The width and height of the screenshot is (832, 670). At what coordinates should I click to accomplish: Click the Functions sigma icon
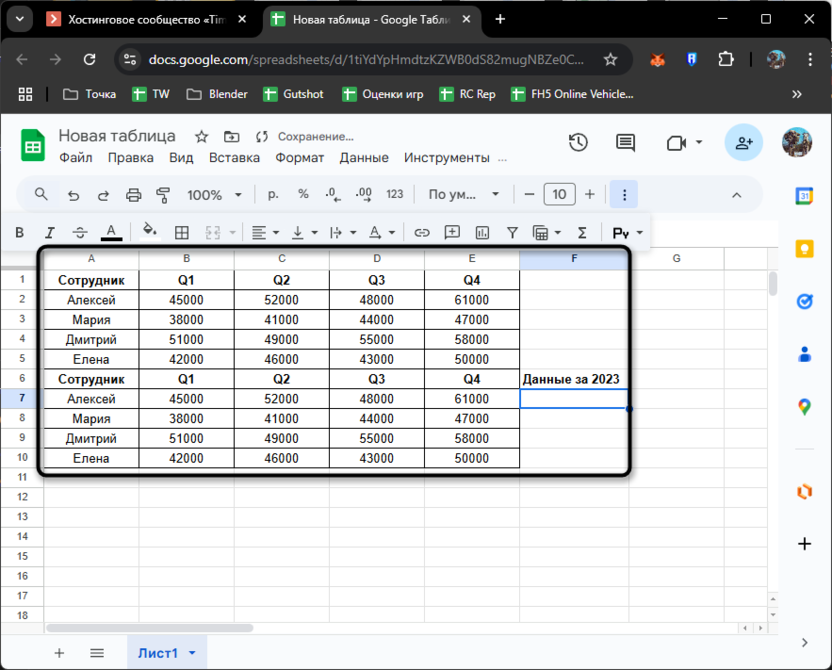pos(582,233)
